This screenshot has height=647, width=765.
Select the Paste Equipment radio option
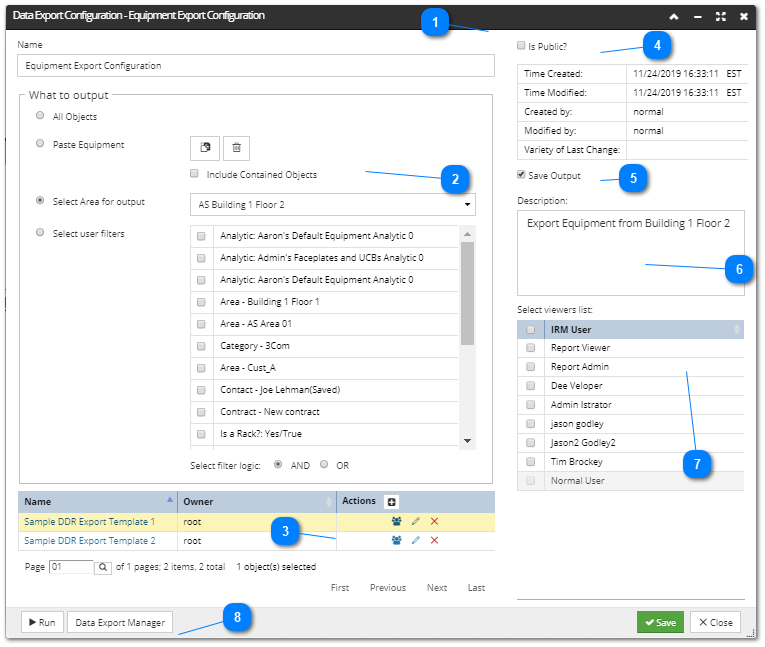40,143
